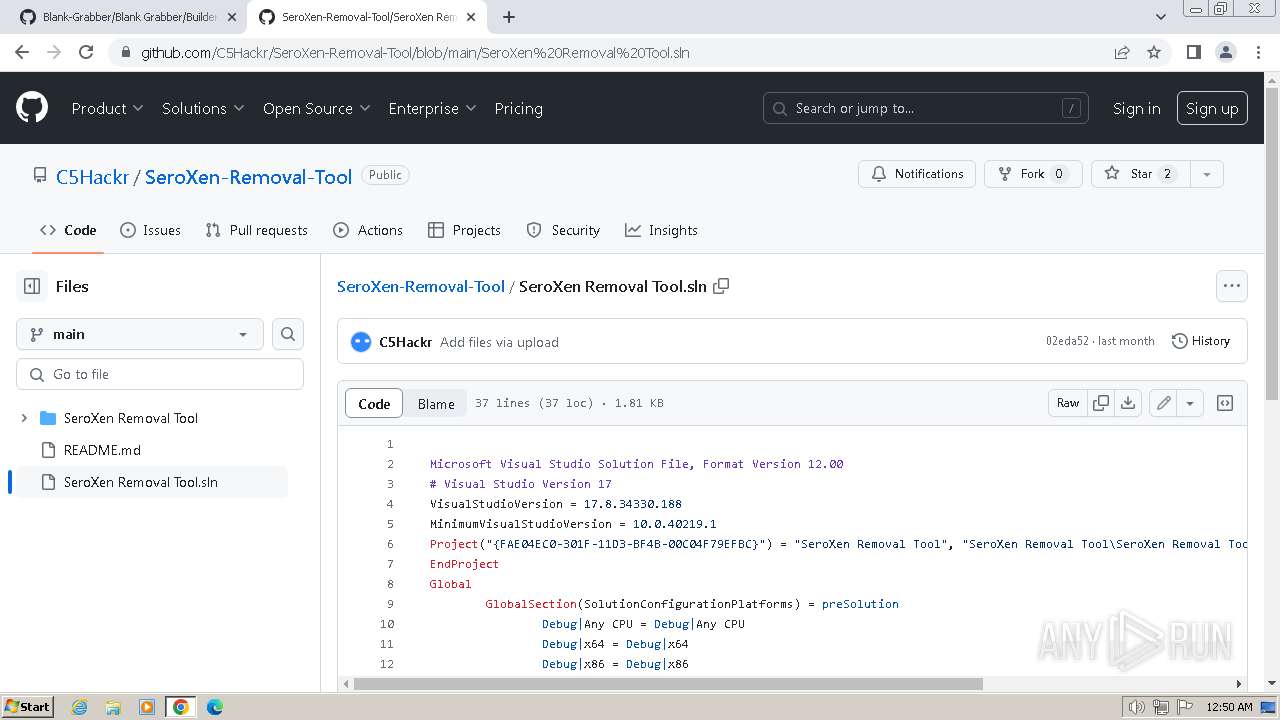Viewport: 1280px width, 720px height.
Task: Open browser side panel icon
Action: pos(1193,52)
